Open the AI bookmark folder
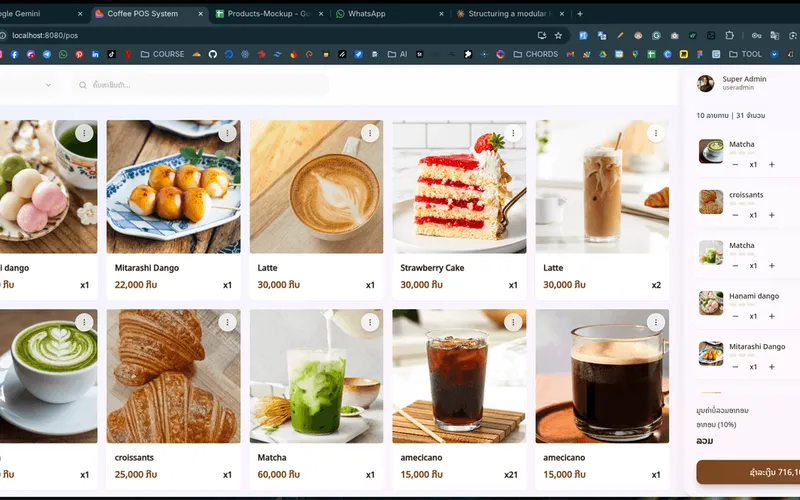 tap(397, 54)
